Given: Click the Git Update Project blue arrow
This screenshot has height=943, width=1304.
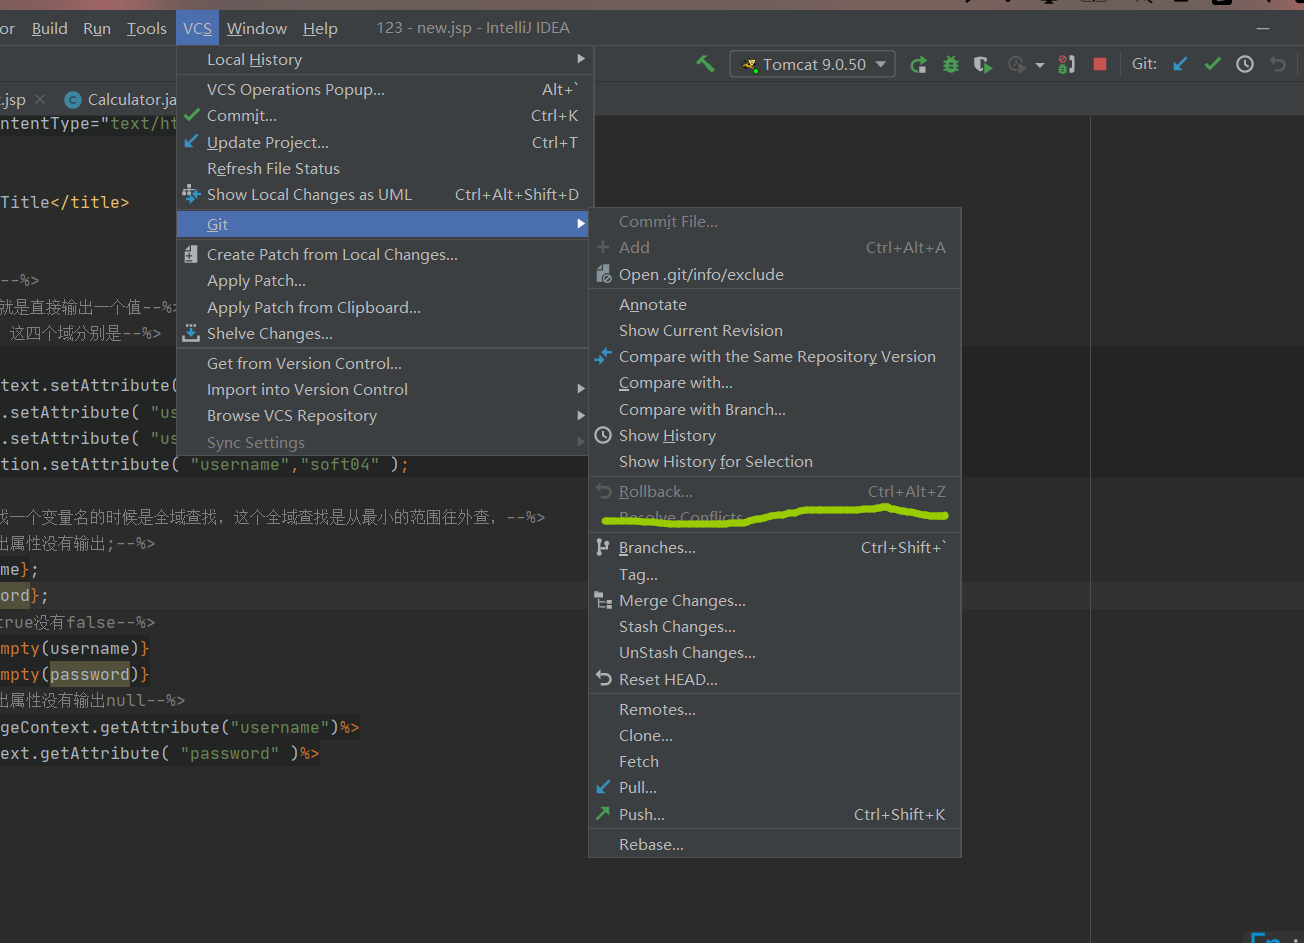Looking at the screenshot, I should pyautogui.click(x=1180, y=64).
